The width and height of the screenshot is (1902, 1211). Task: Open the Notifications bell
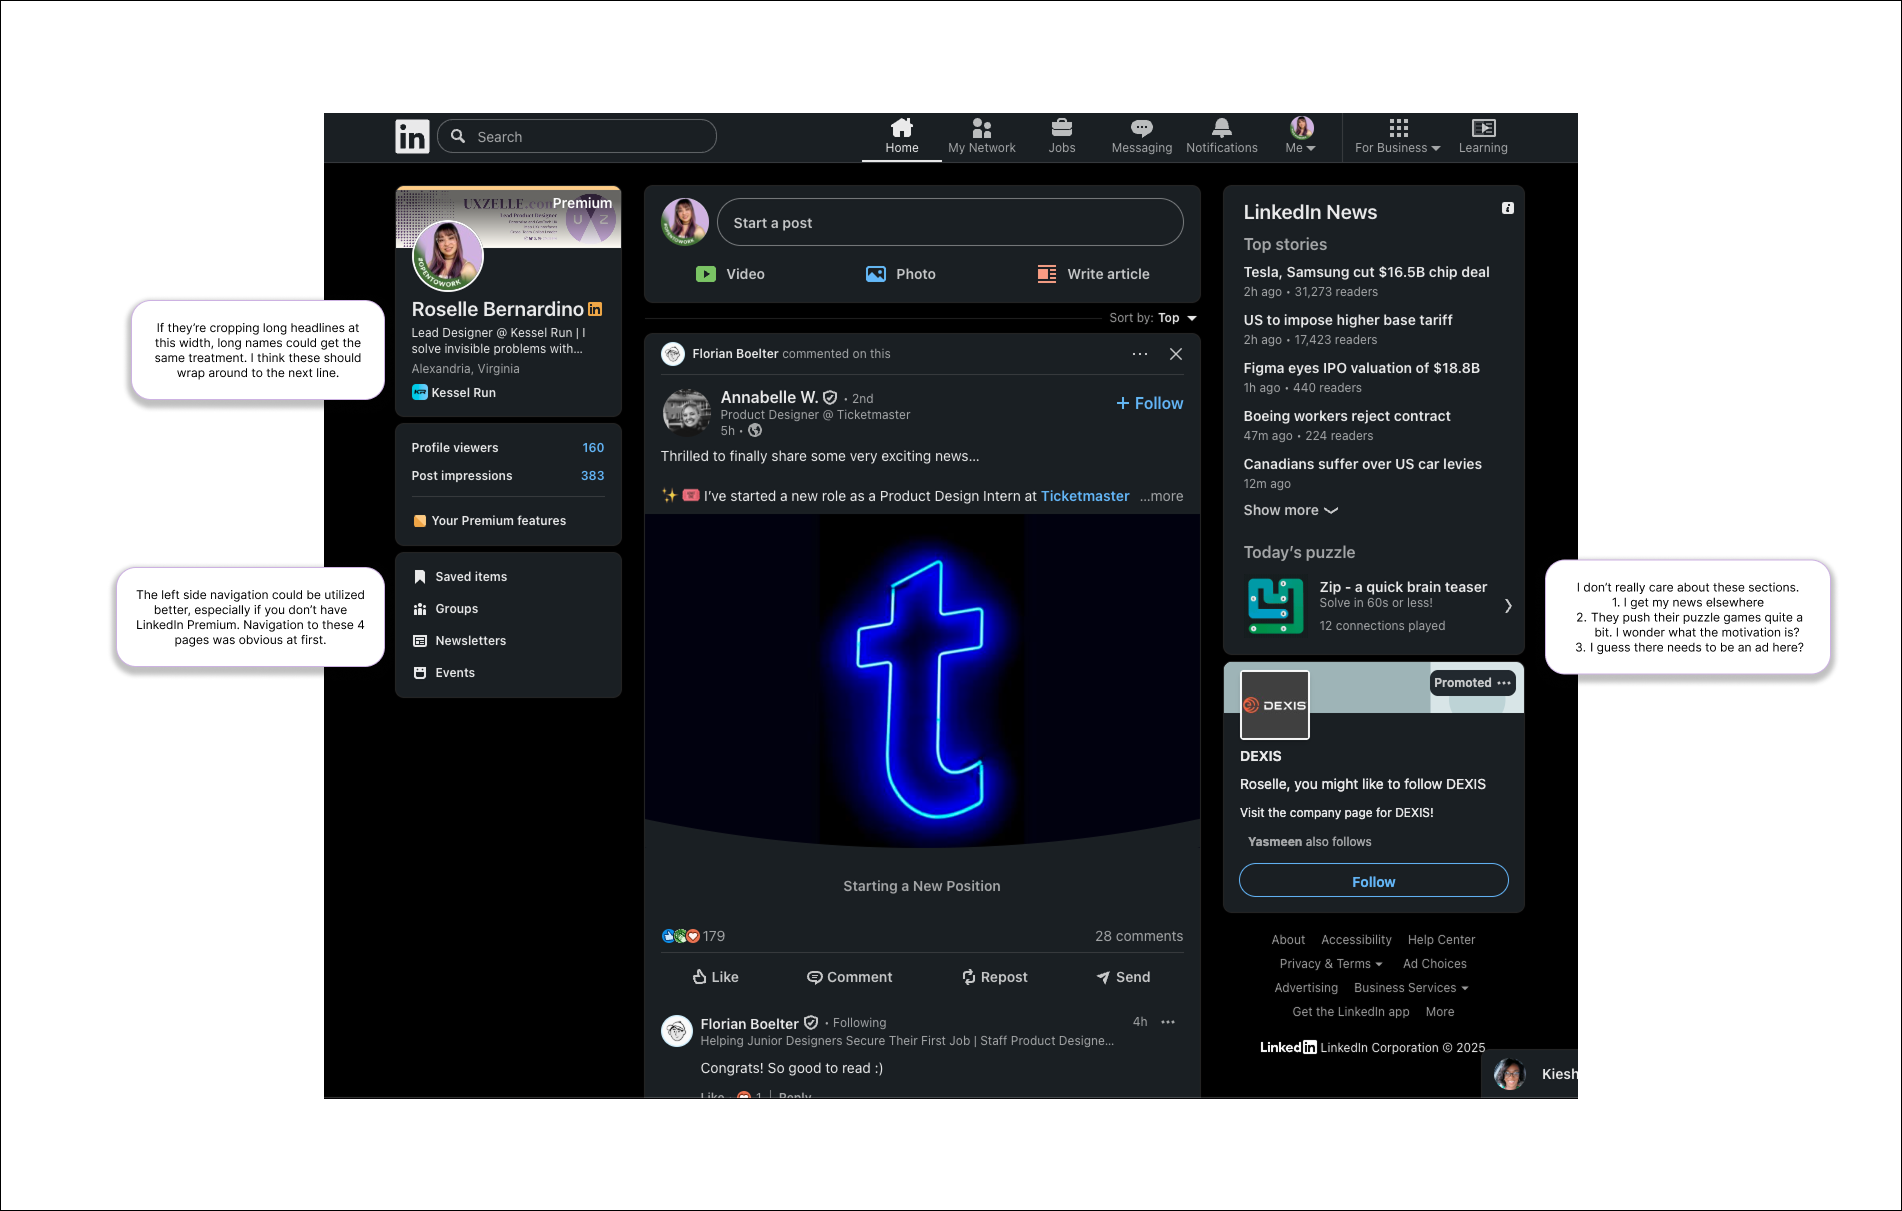point(1221,137)
